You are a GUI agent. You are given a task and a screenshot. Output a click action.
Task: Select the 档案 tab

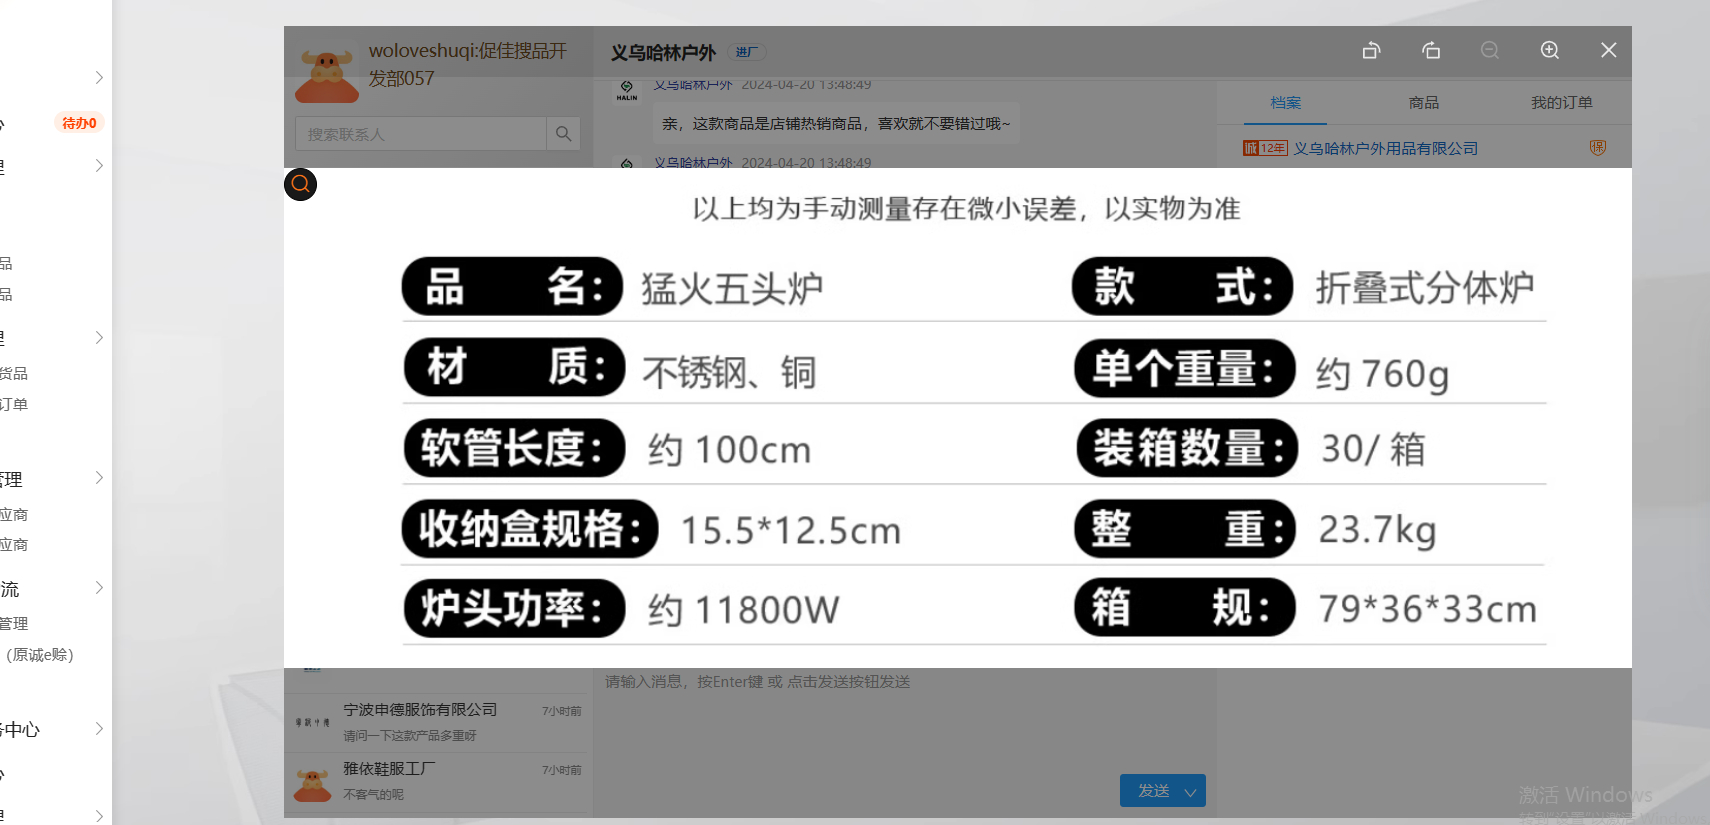coord(1285,103)
